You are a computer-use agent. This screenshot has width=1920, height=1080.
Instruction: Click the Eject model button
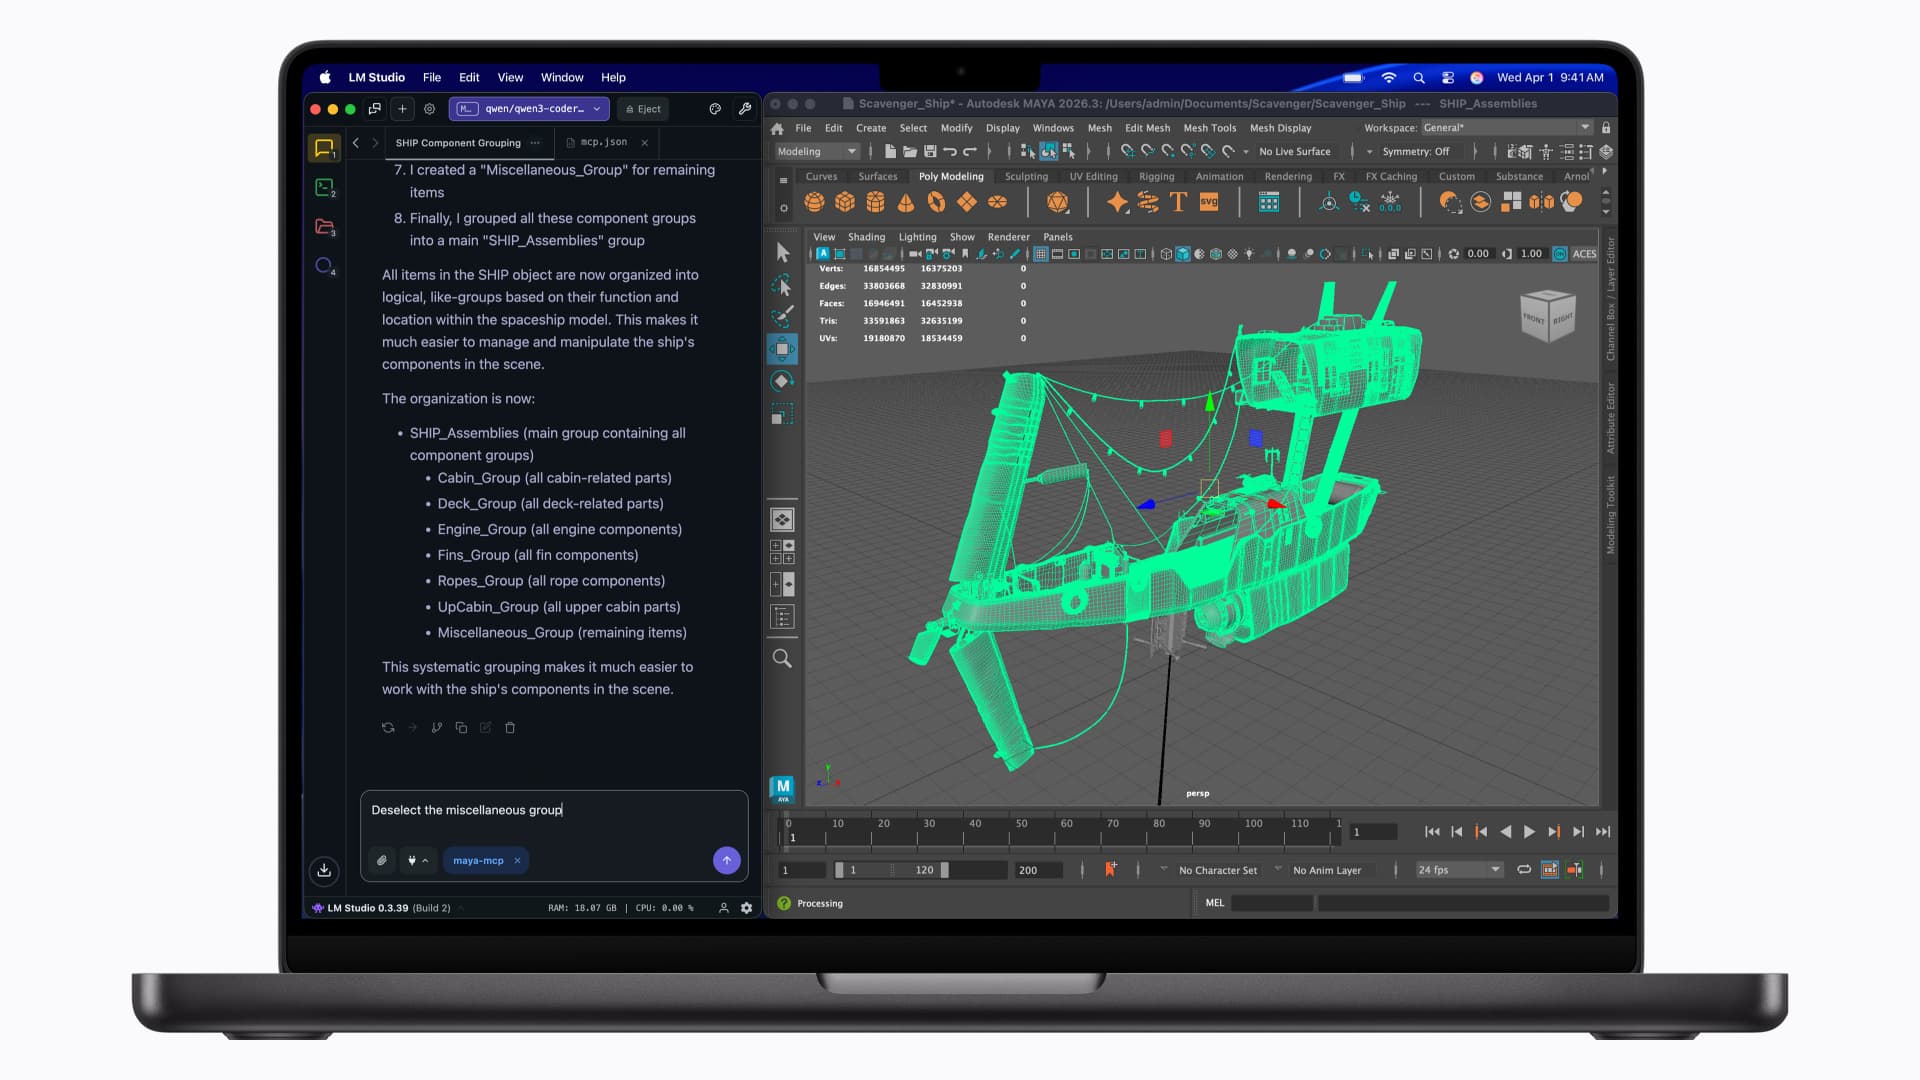[x=643, y=109]
